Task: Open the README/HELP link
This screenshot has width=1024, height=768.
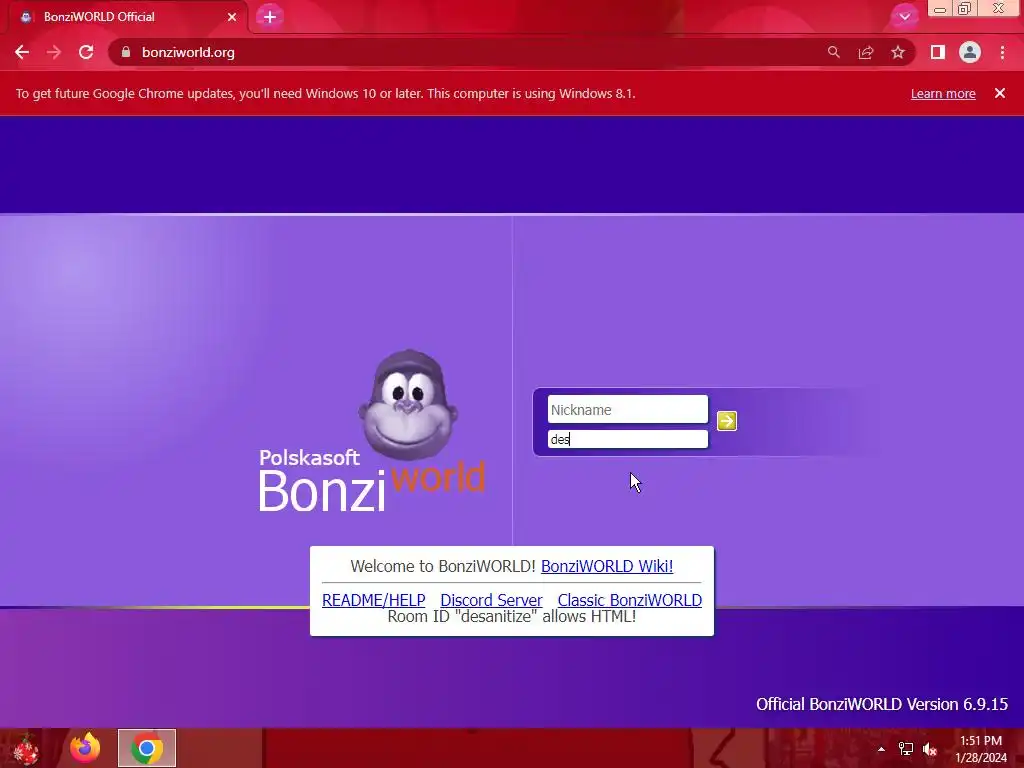Action: point(374,600)
